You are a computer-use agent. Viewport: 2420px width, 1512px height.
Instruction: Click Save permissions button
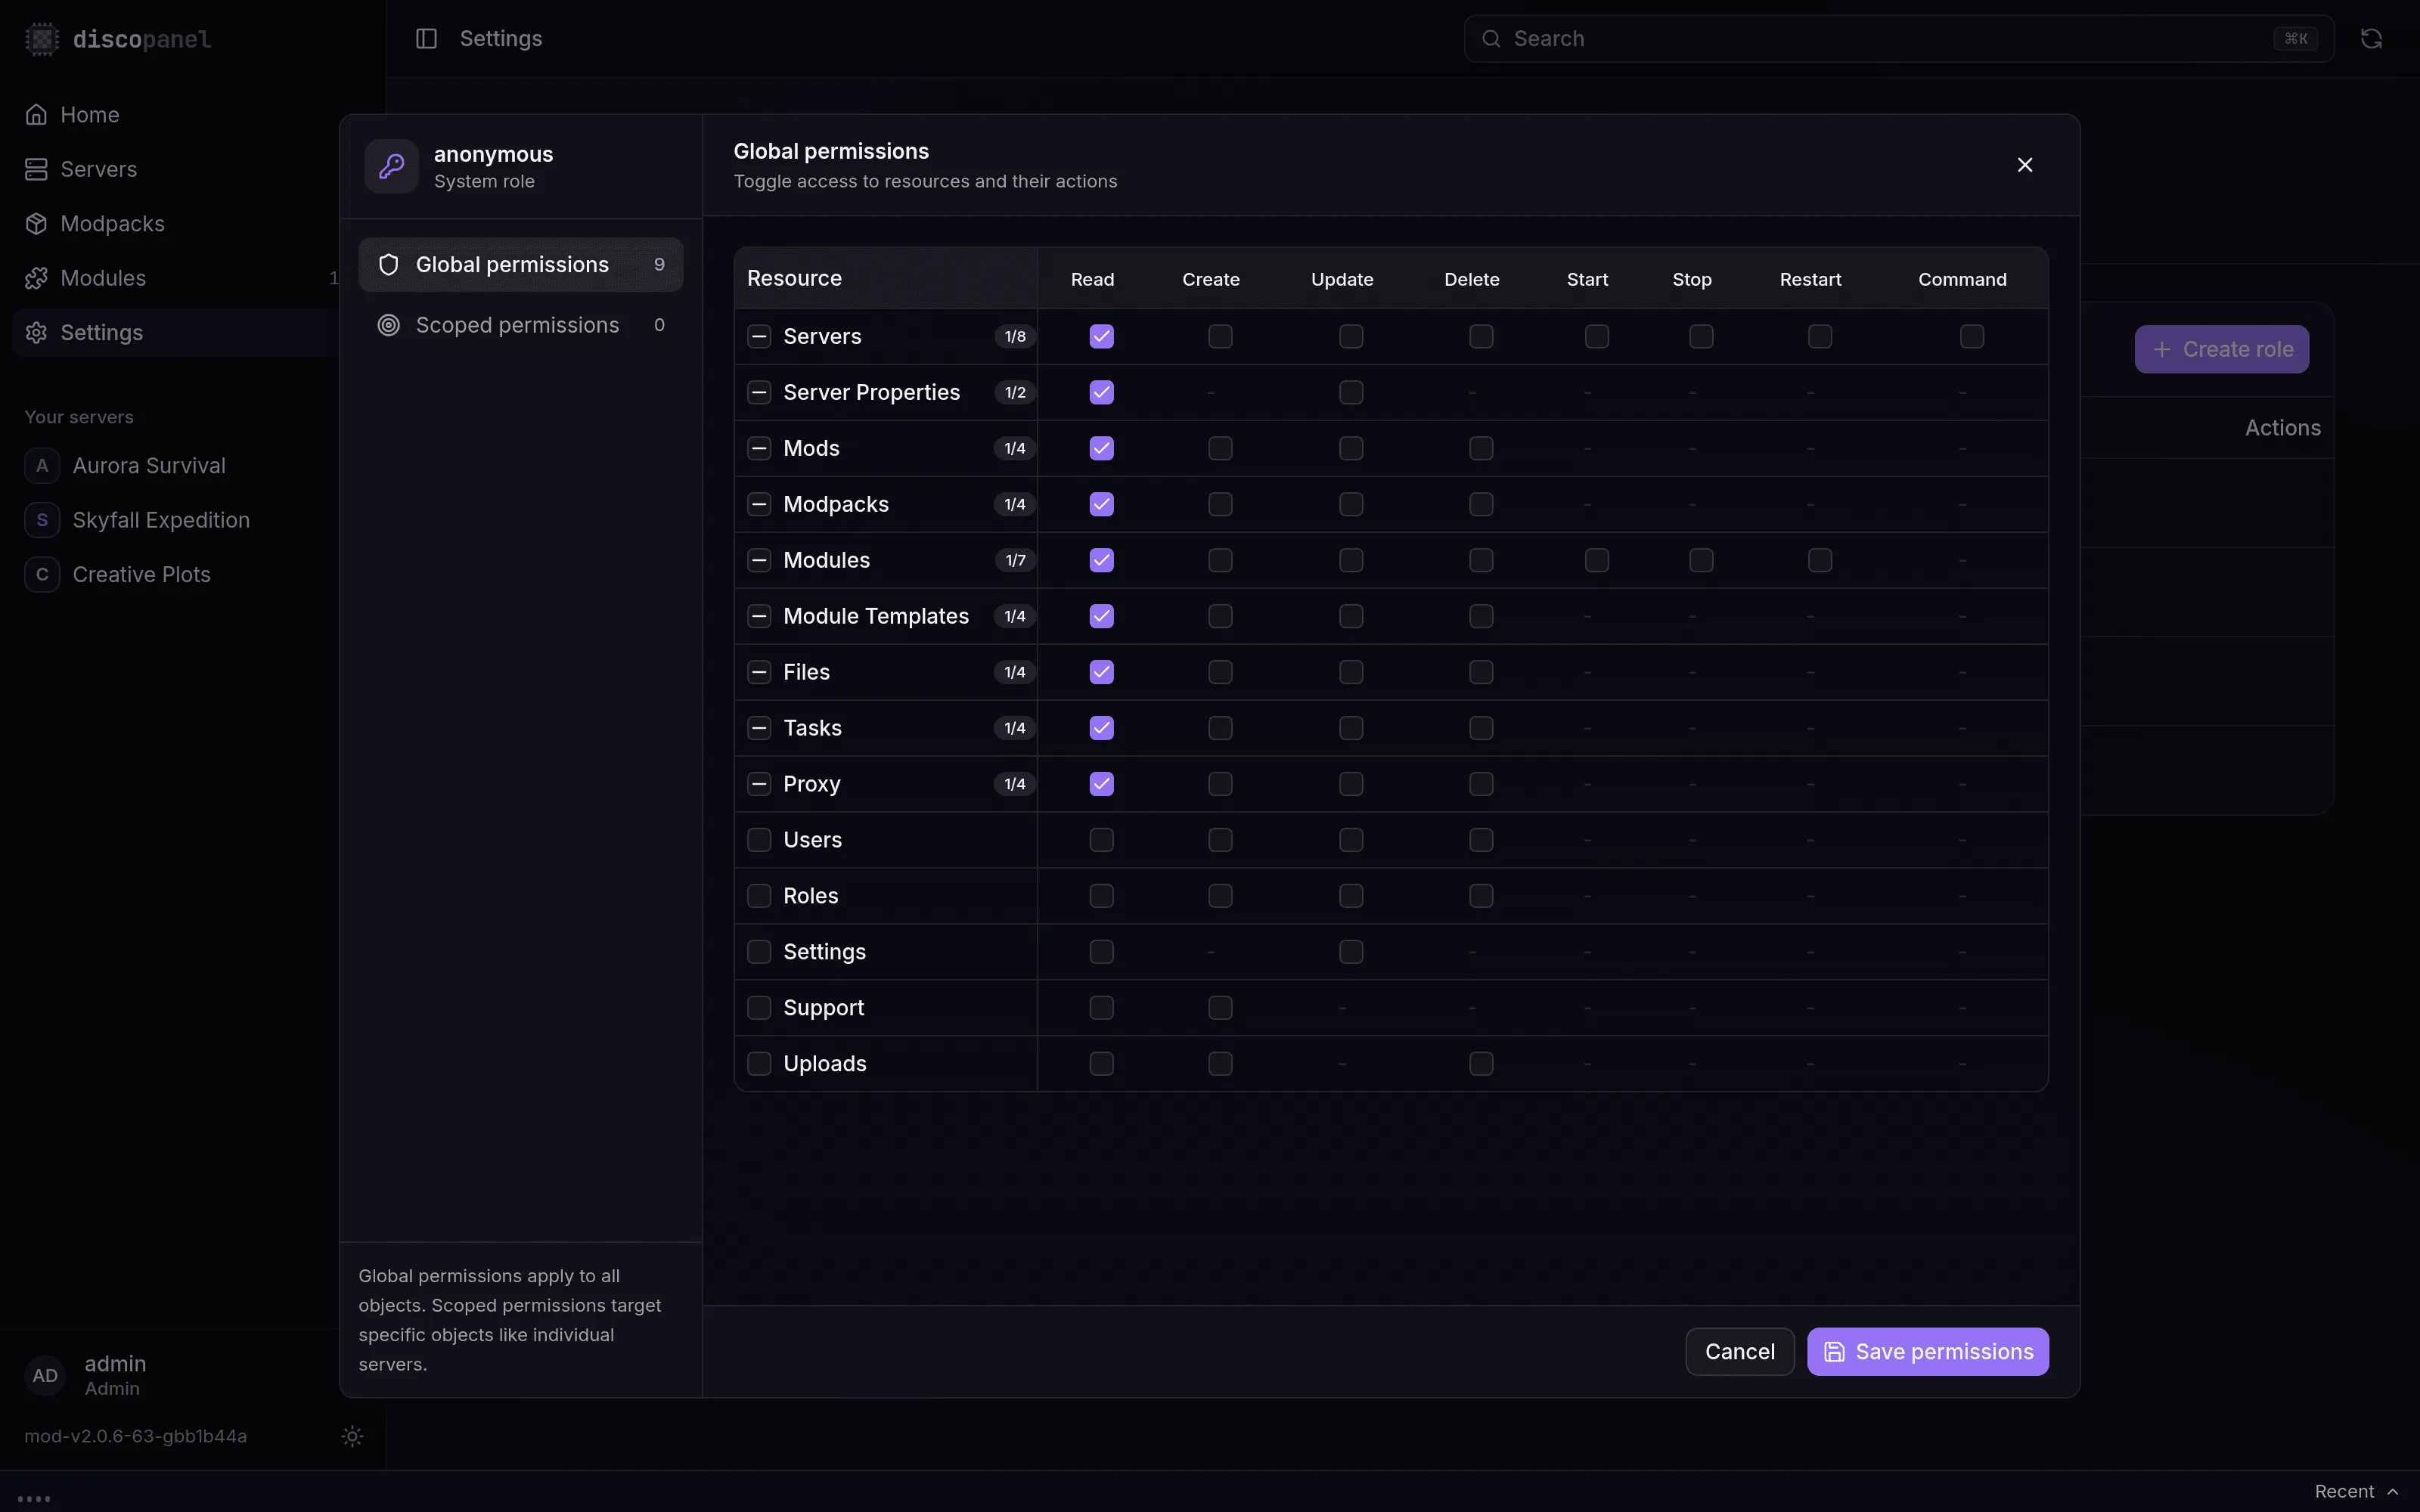point(1928,1352)
